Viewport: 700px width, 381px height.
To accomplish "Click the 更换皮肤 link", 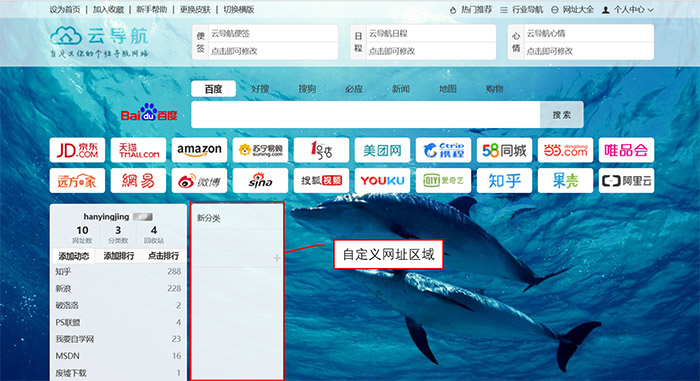I will pos(195,9).
